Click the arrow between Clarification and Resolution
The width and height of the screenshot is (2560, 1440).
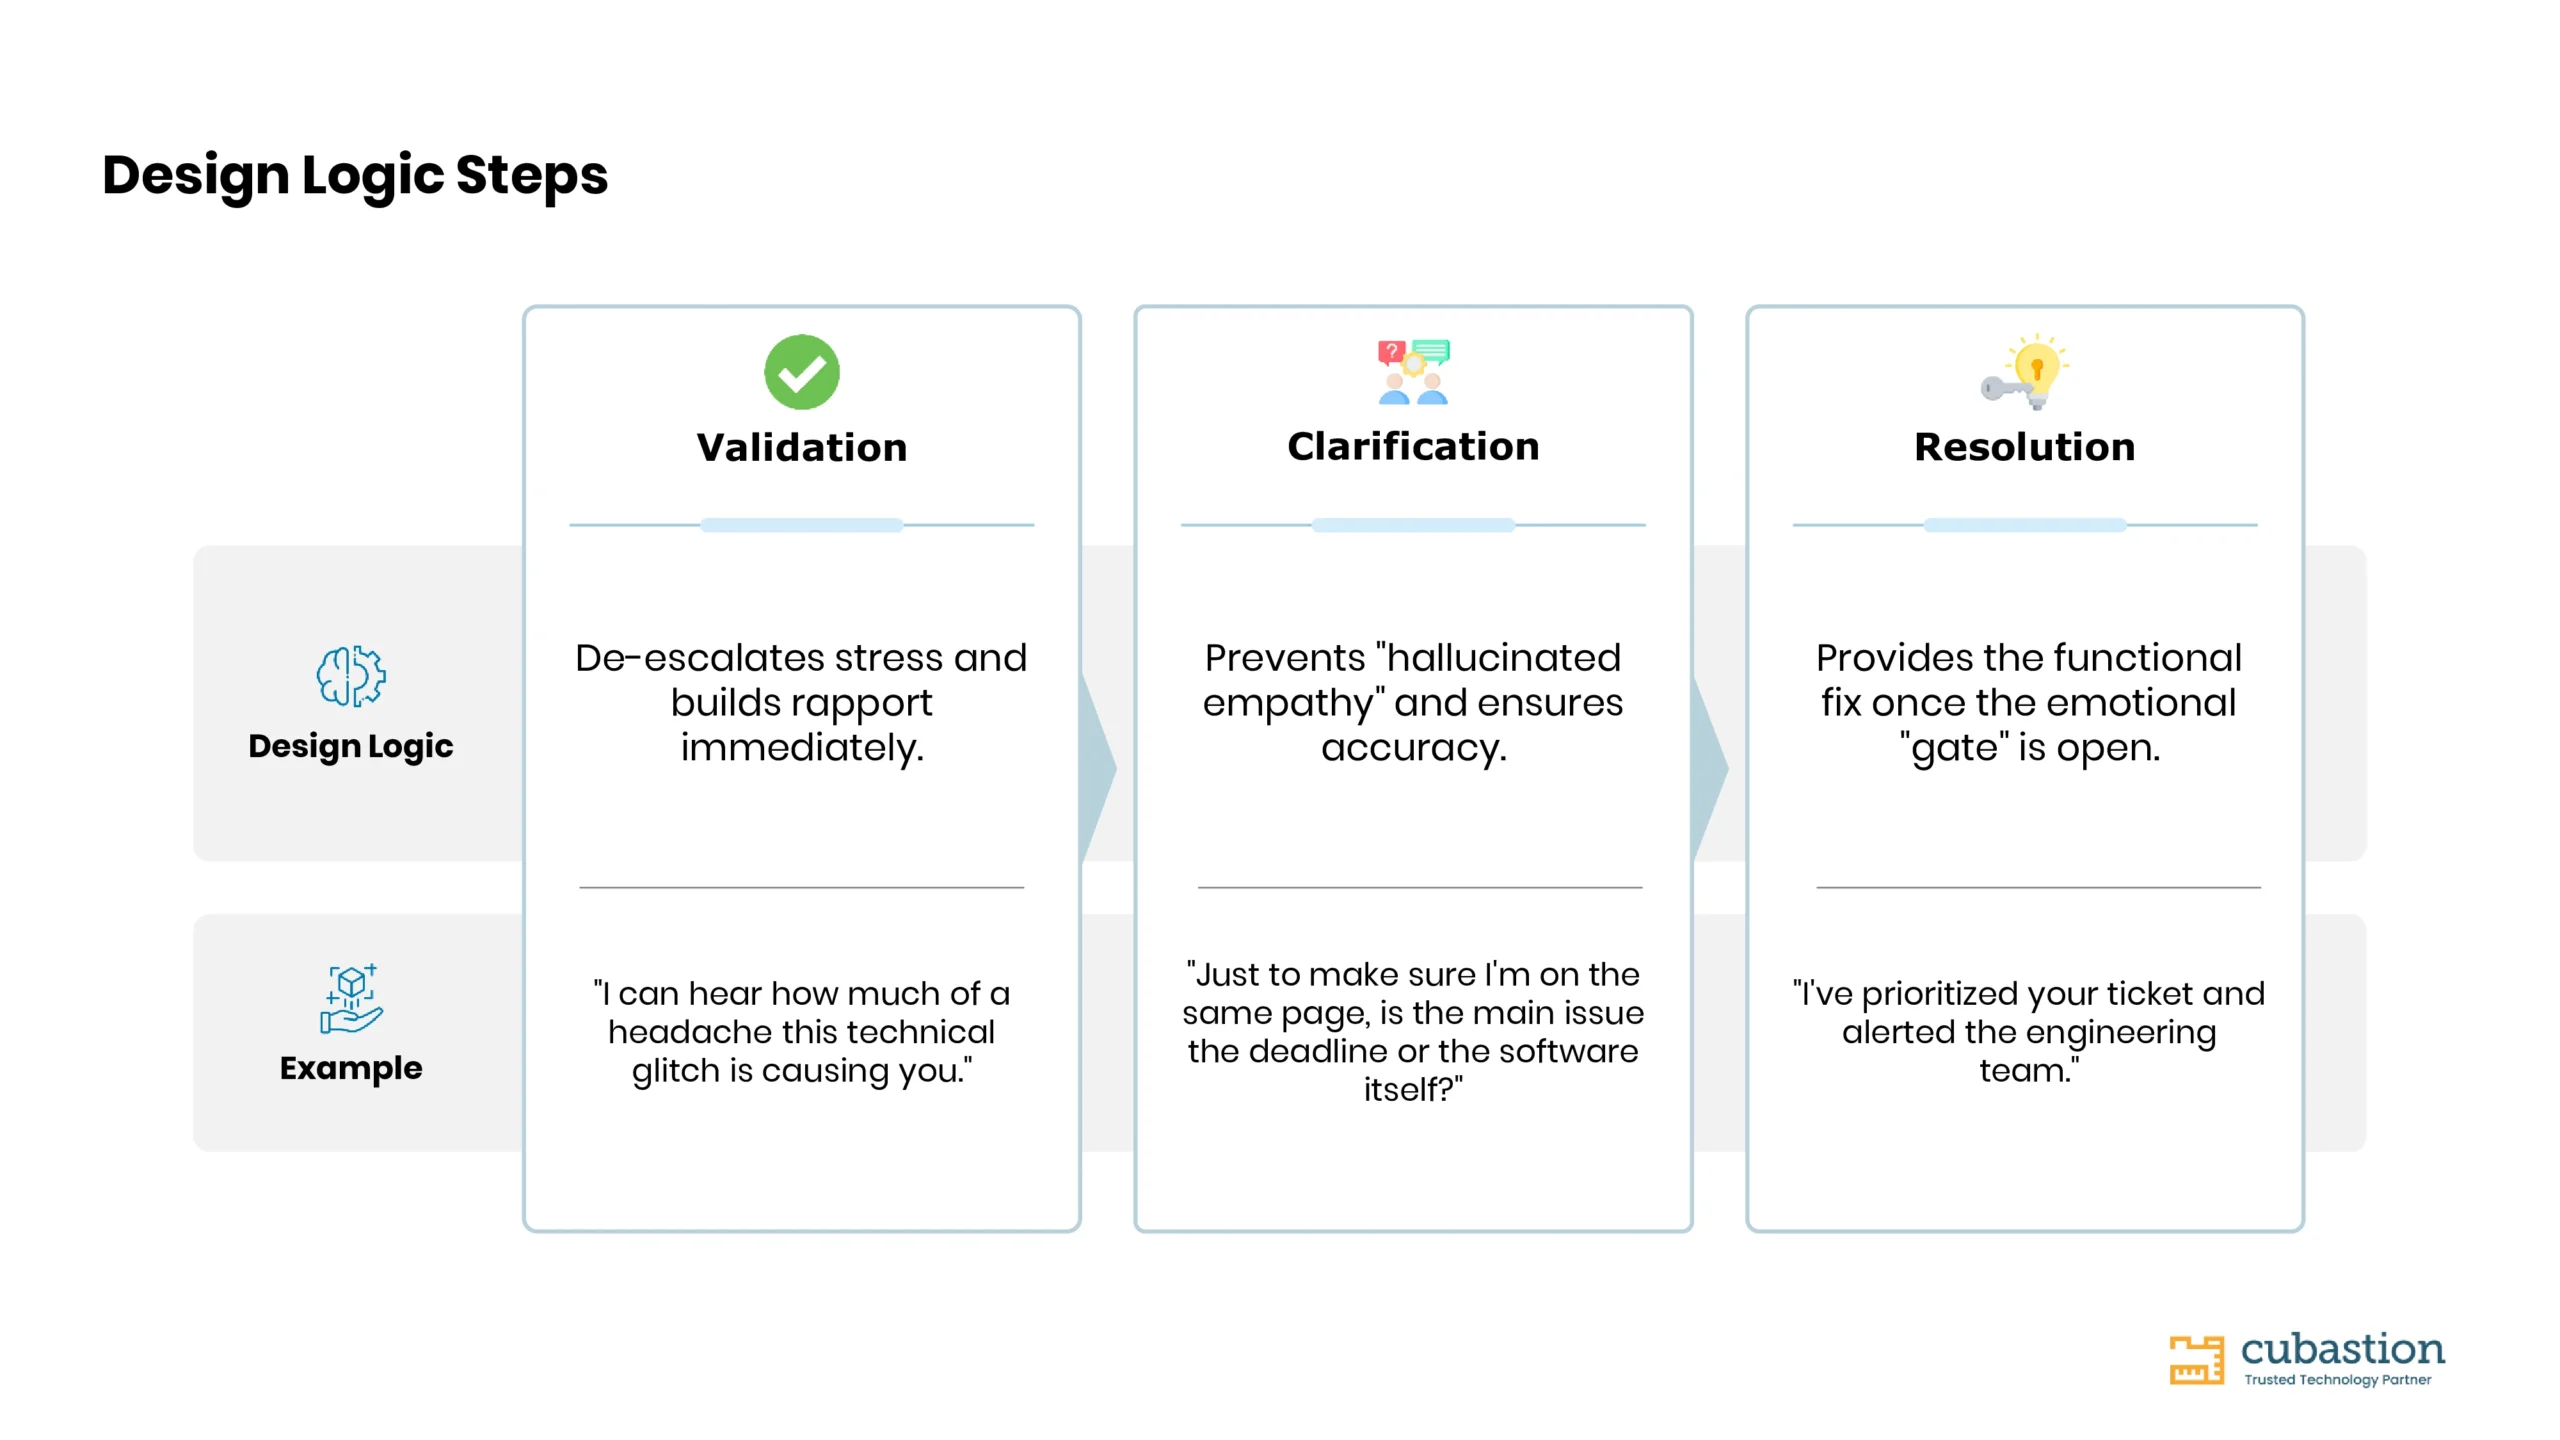click(1710, 768)
